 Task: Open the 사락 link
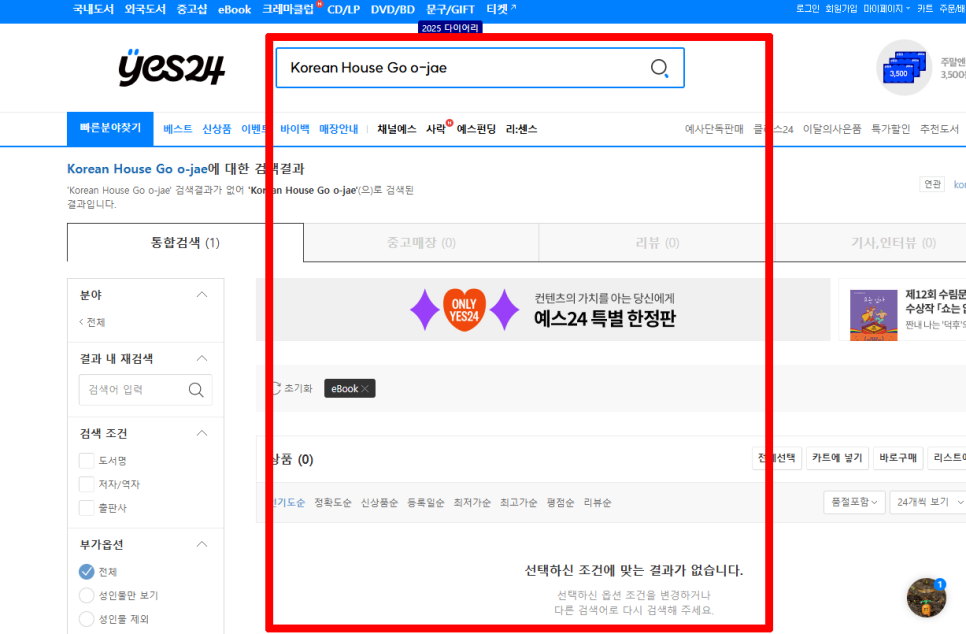point(436,129)
